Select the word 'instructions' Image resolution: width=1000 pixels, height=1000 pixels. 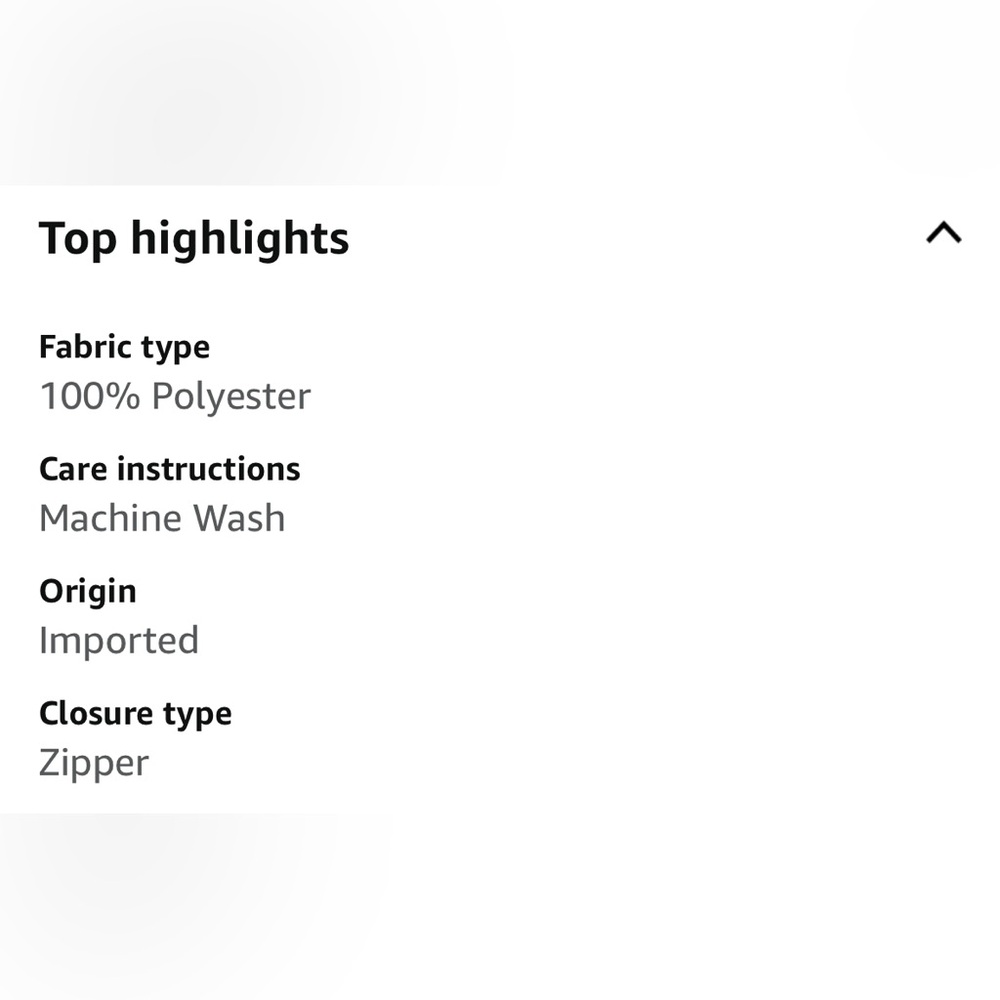click(209, 469)
